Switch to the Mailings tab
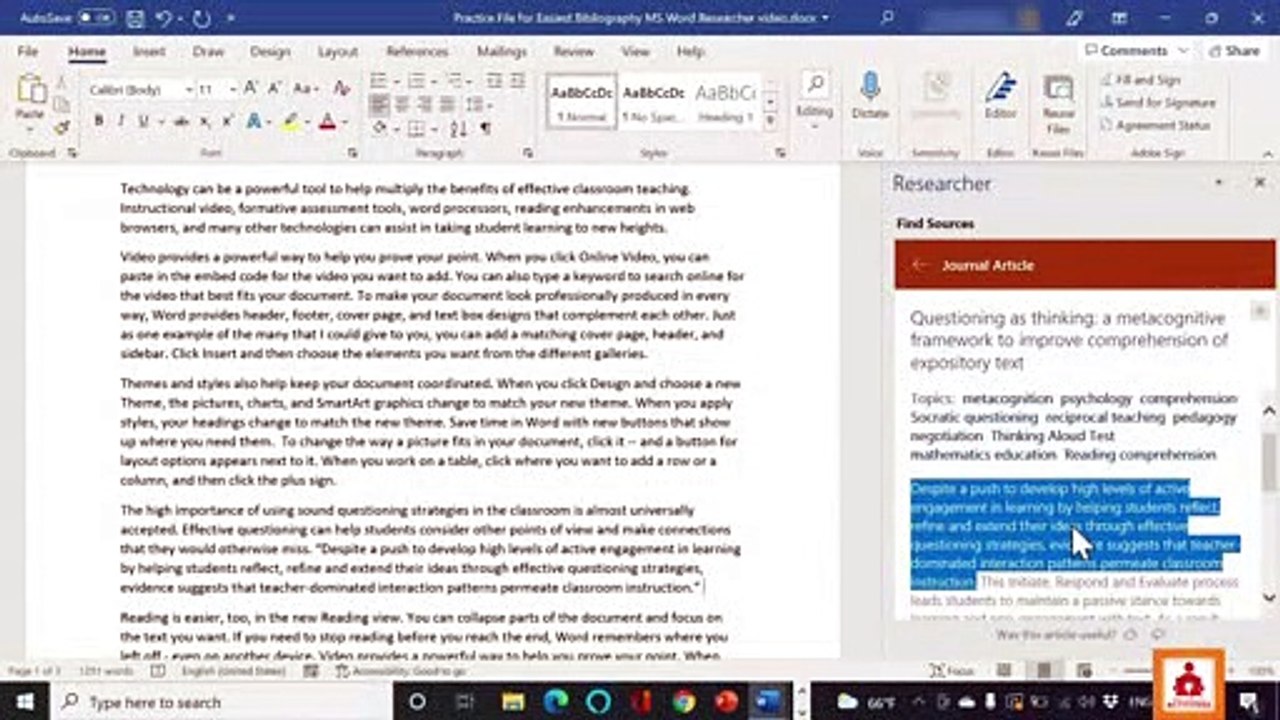The image size is (1280, 720). point(501,51)
